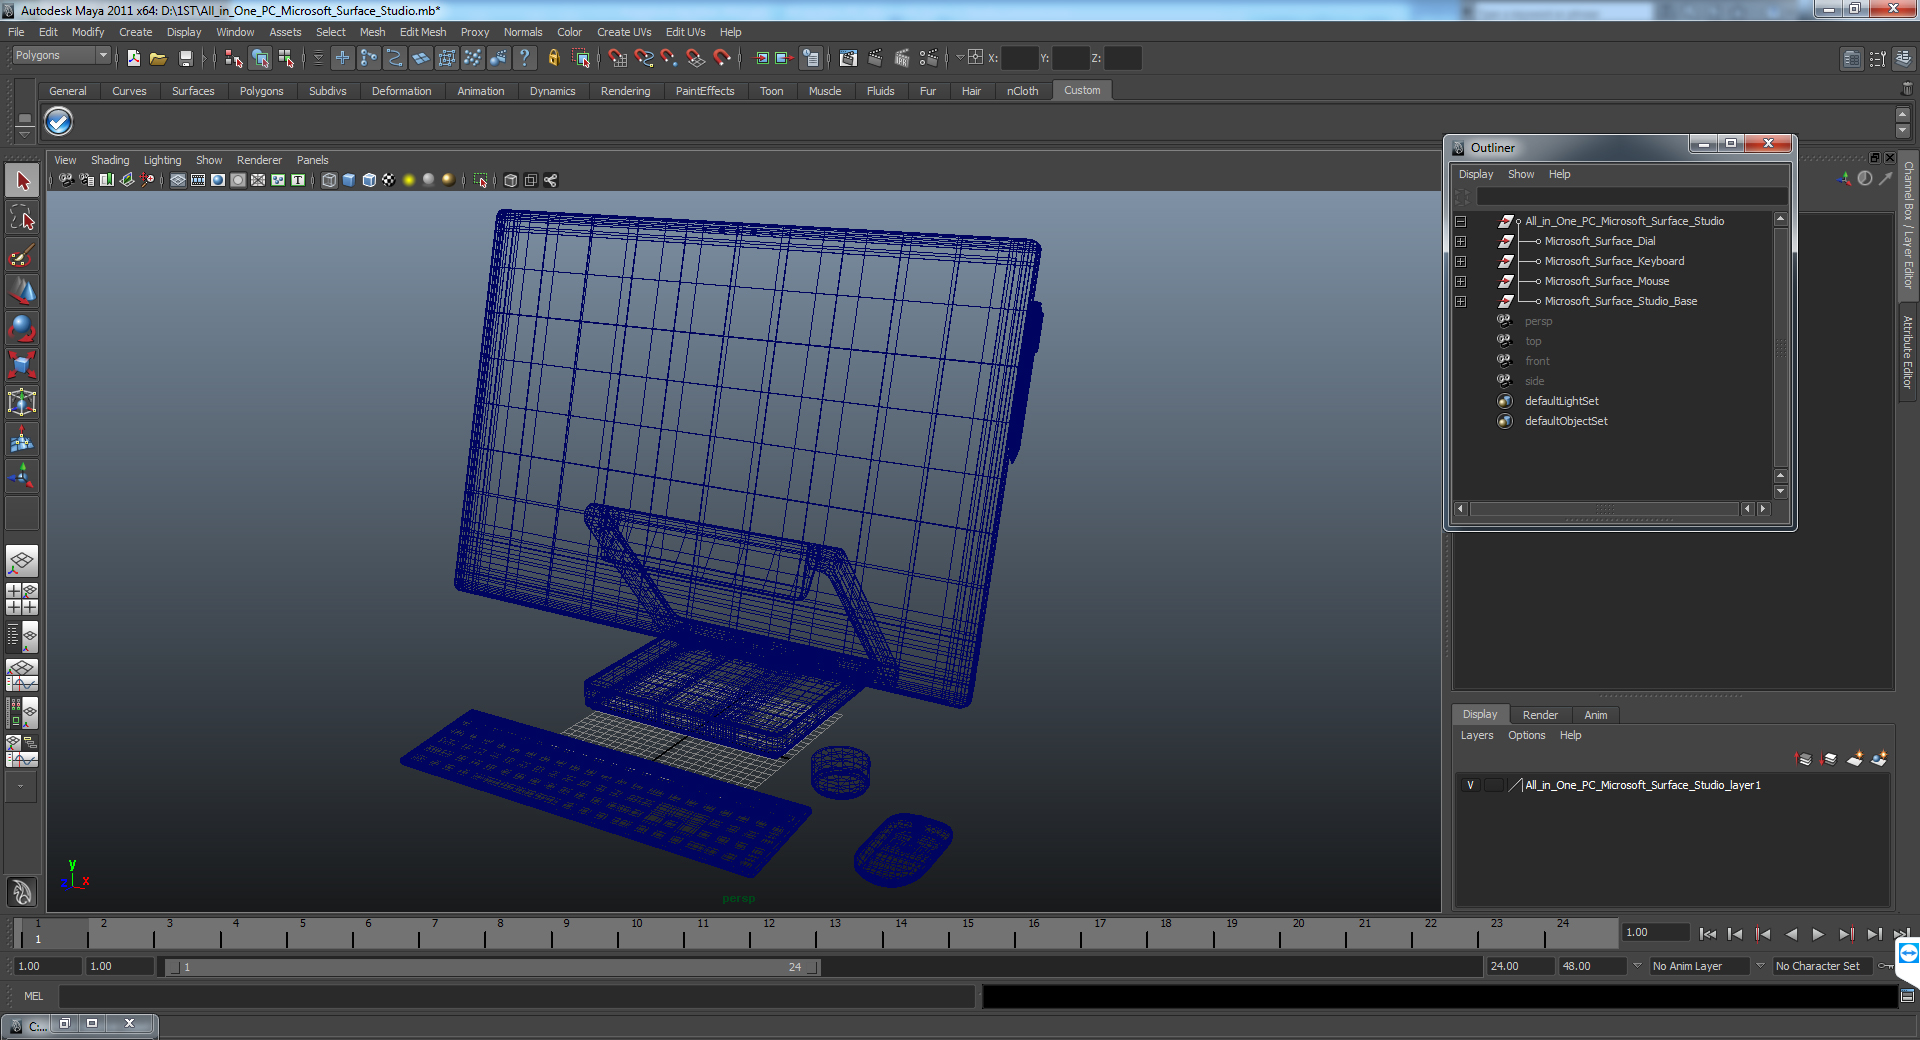Select the Show Manipulator tool

22,476
